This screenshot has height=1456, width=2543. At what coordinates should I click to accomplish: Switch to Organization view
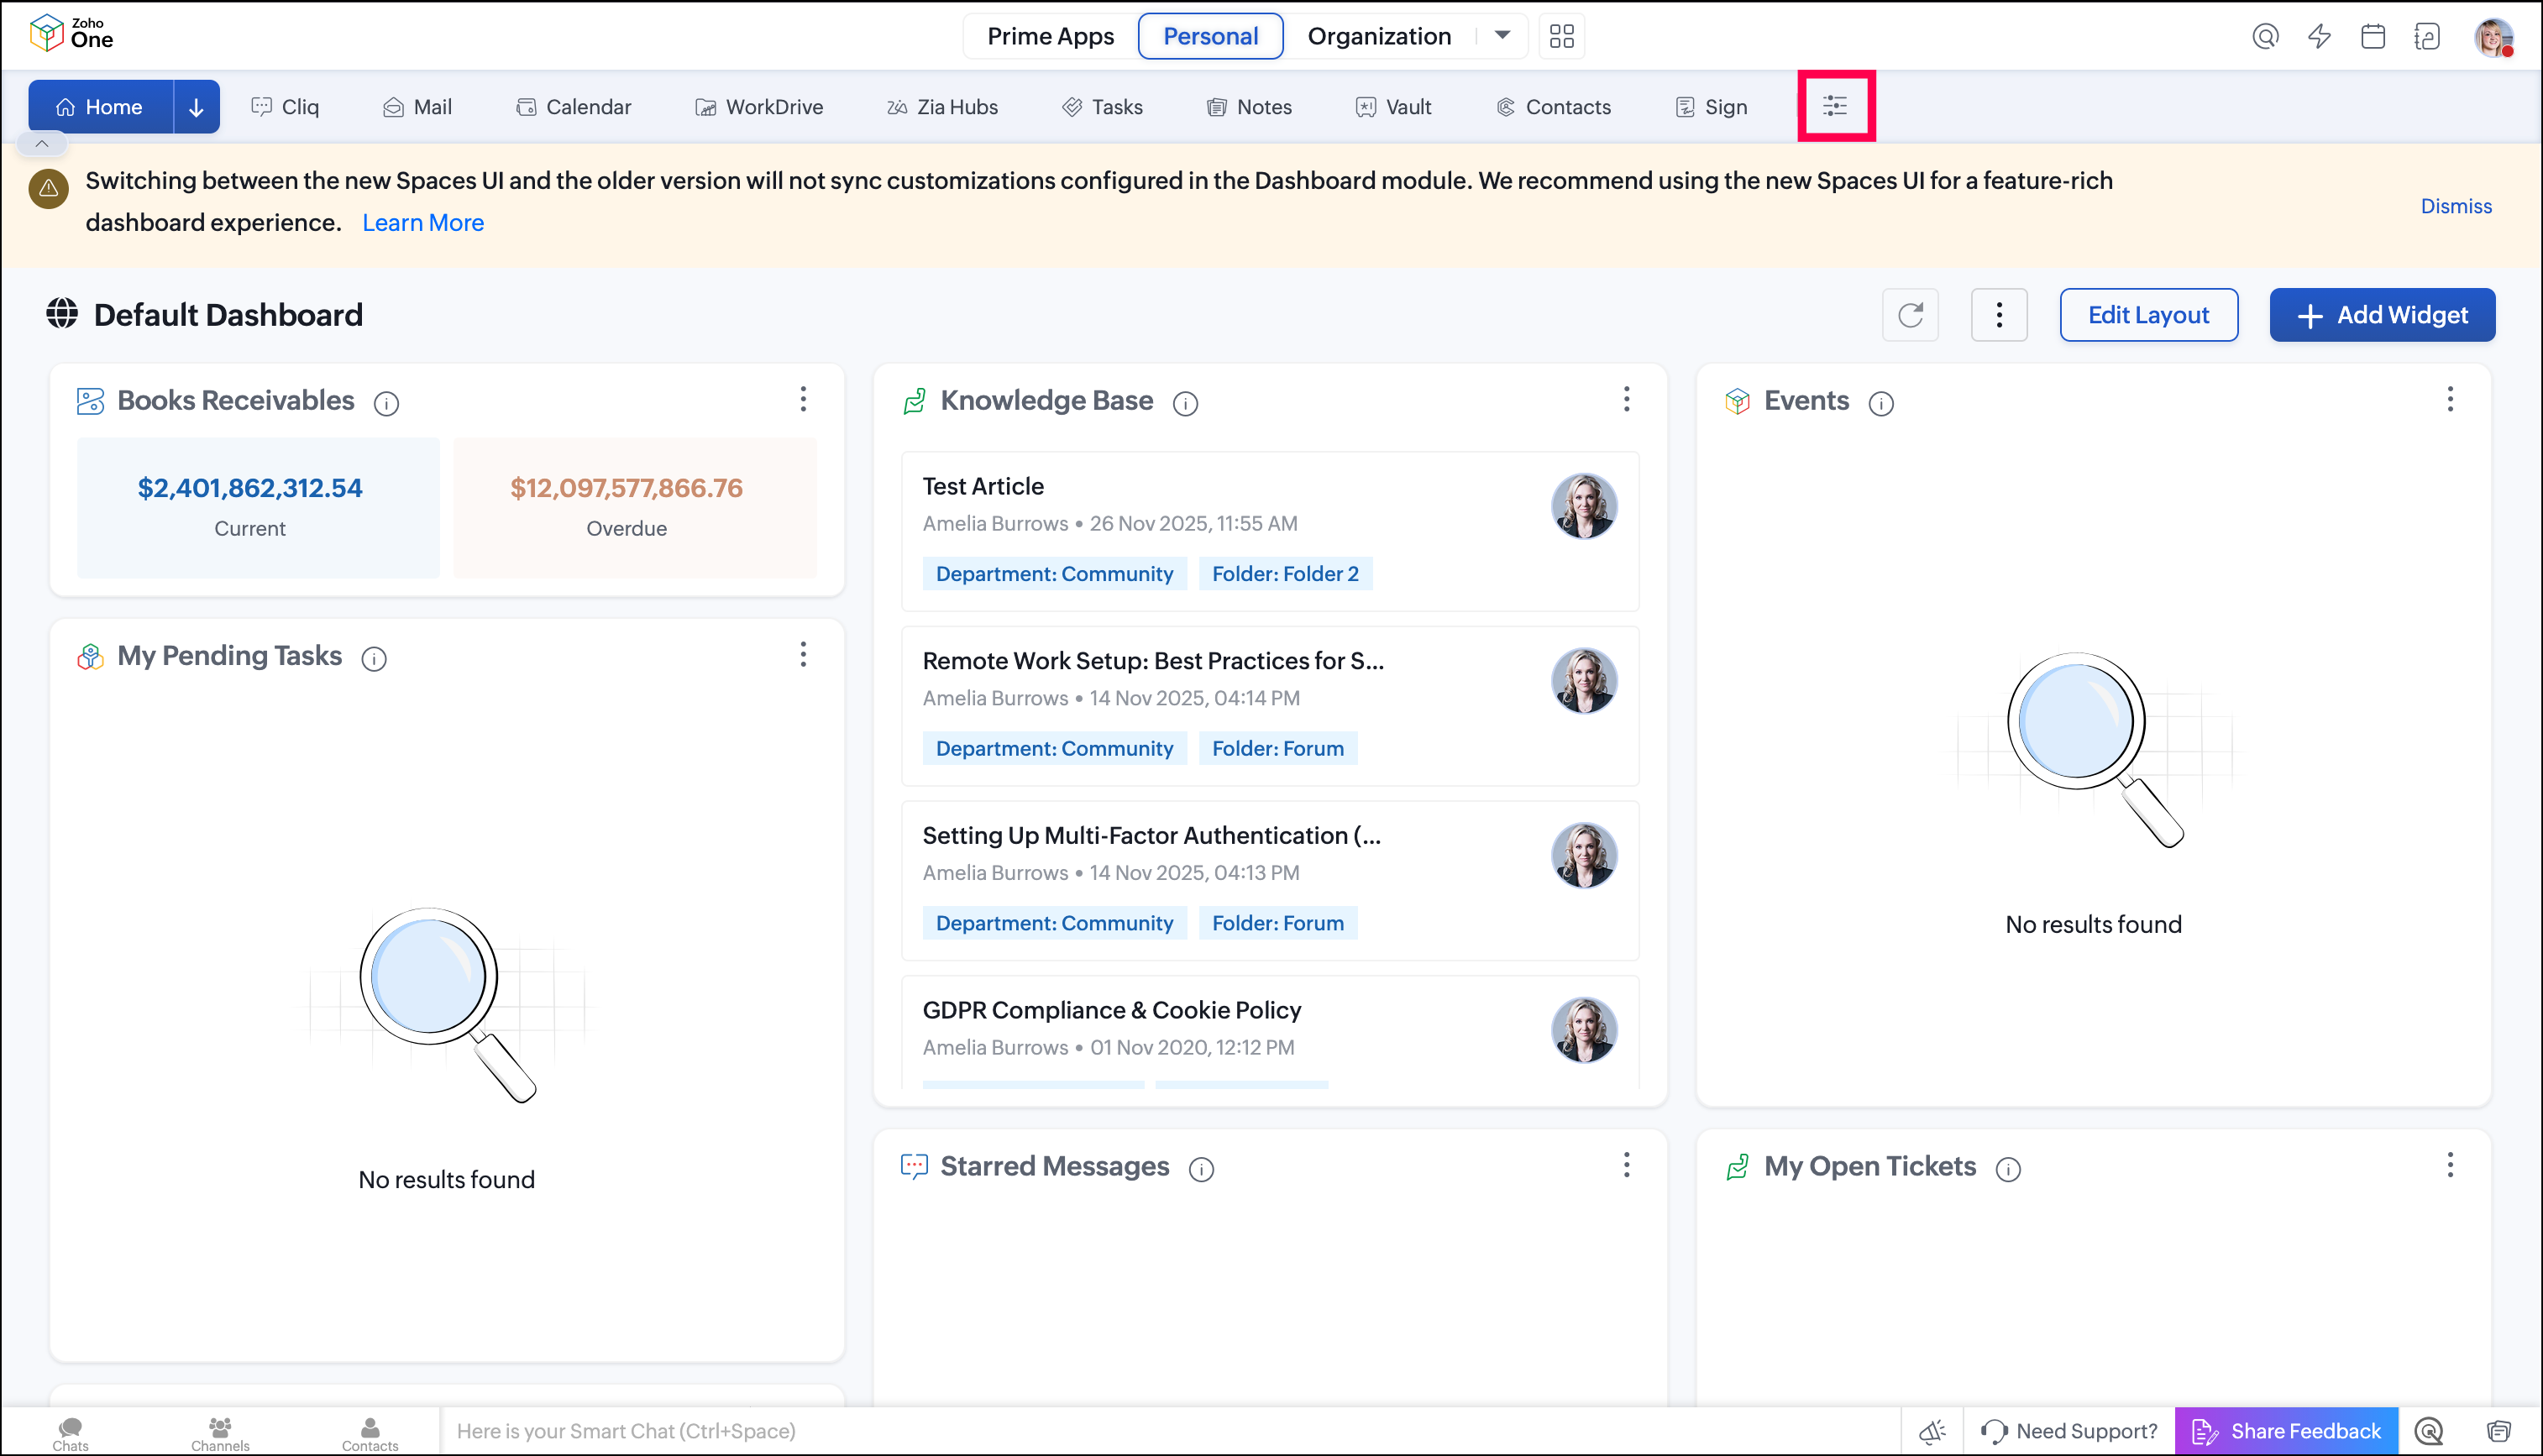(x=1379, y=36)
